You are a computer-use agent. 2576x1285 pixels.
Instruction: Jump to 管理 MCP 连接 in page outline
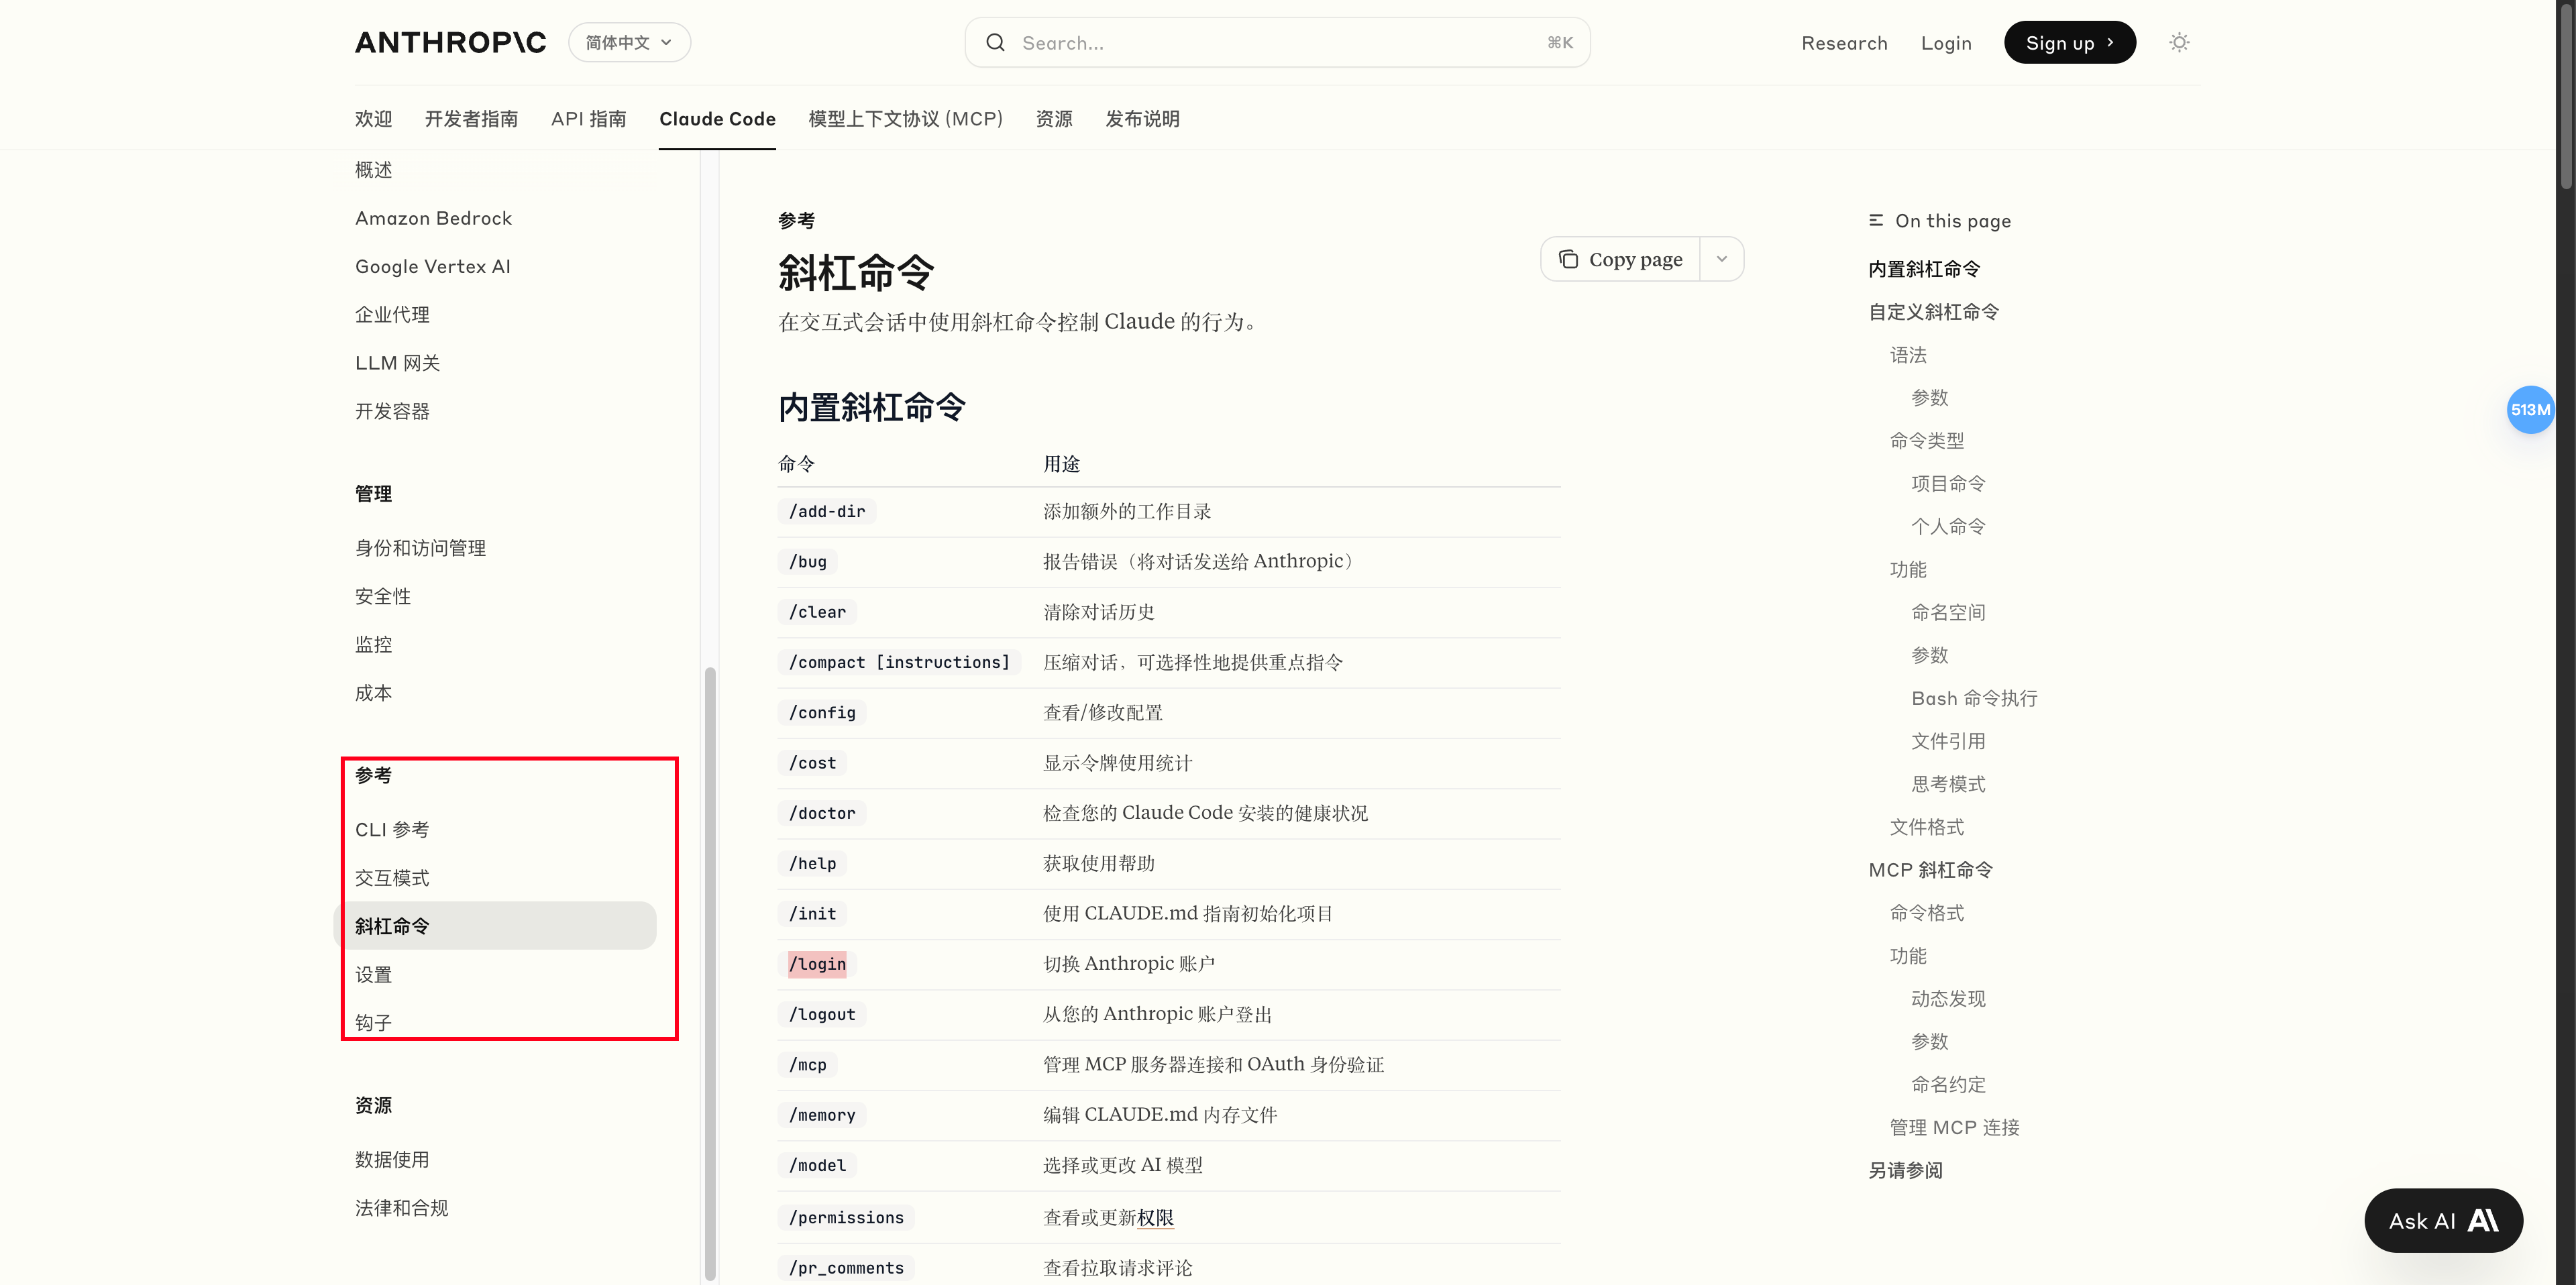tap(1955, 1128)
